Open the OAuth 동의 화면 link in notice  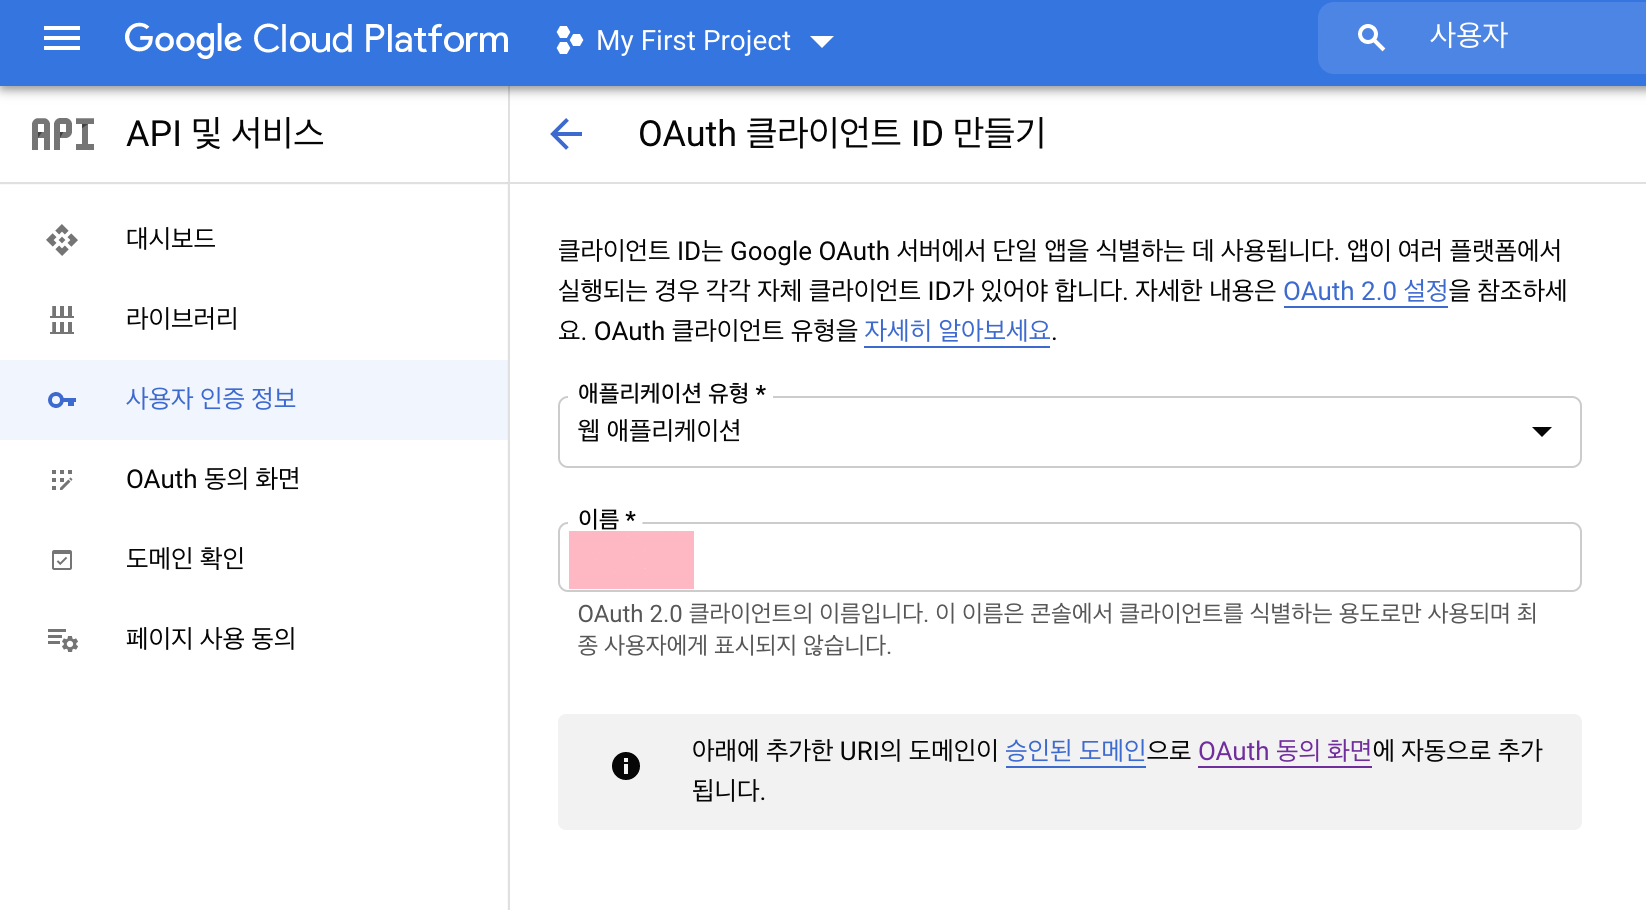[x=1285, y=751]
